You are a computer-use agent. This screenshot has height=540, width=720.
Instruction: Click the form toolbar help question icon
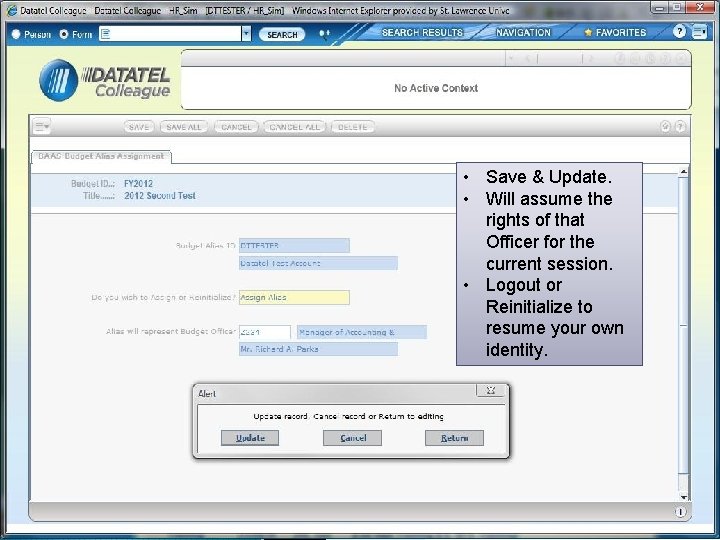coord(680,127)
